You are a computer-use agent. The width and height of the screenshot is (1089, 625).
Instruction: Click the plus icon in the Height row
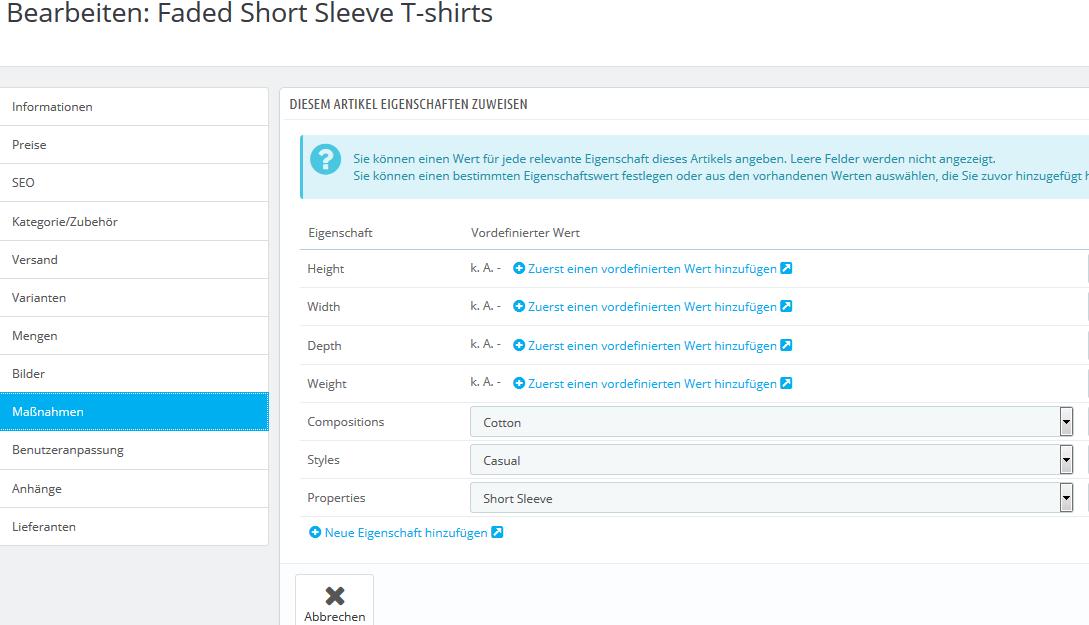tap(519, 269)
